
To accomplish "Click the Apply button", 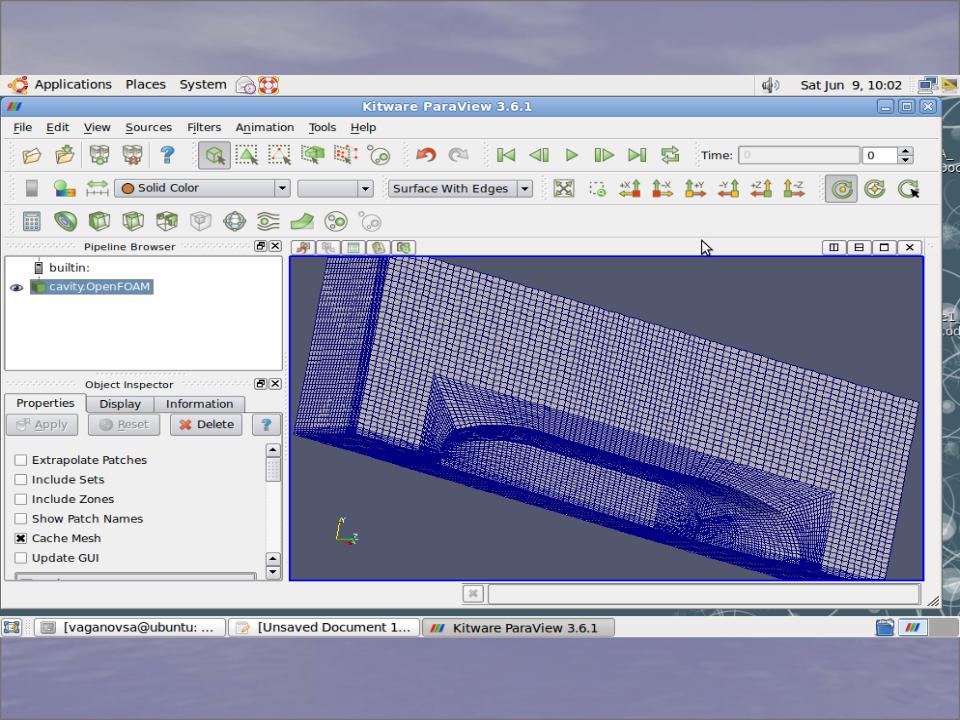I will tap(42, 424).
